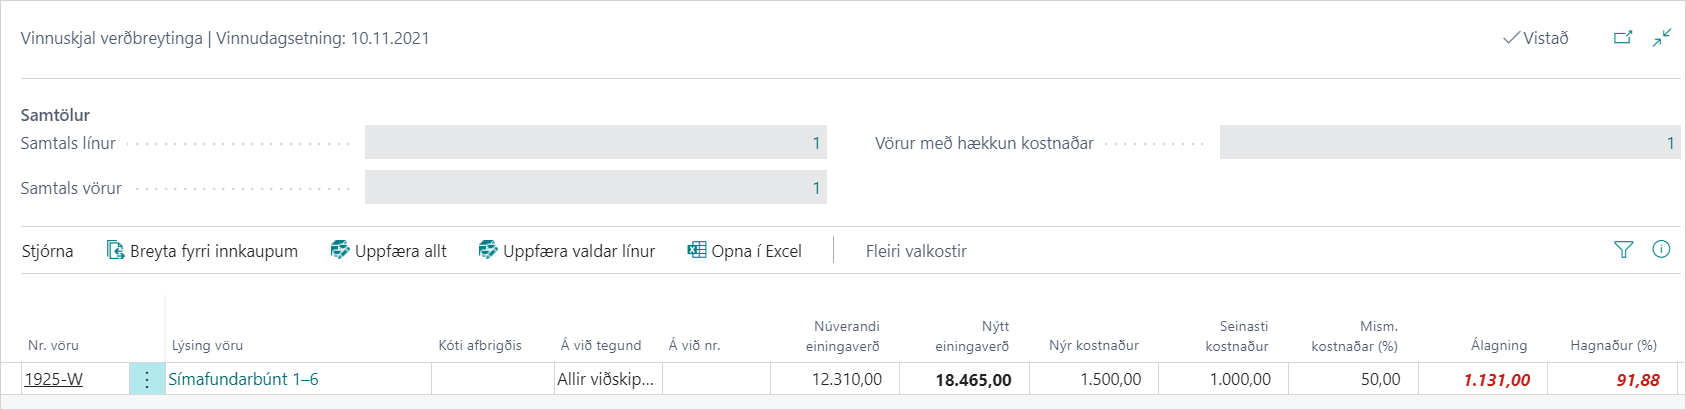Open item number 1925-W link
Viewport: 1686px width, 410px height.
[54, 379]
